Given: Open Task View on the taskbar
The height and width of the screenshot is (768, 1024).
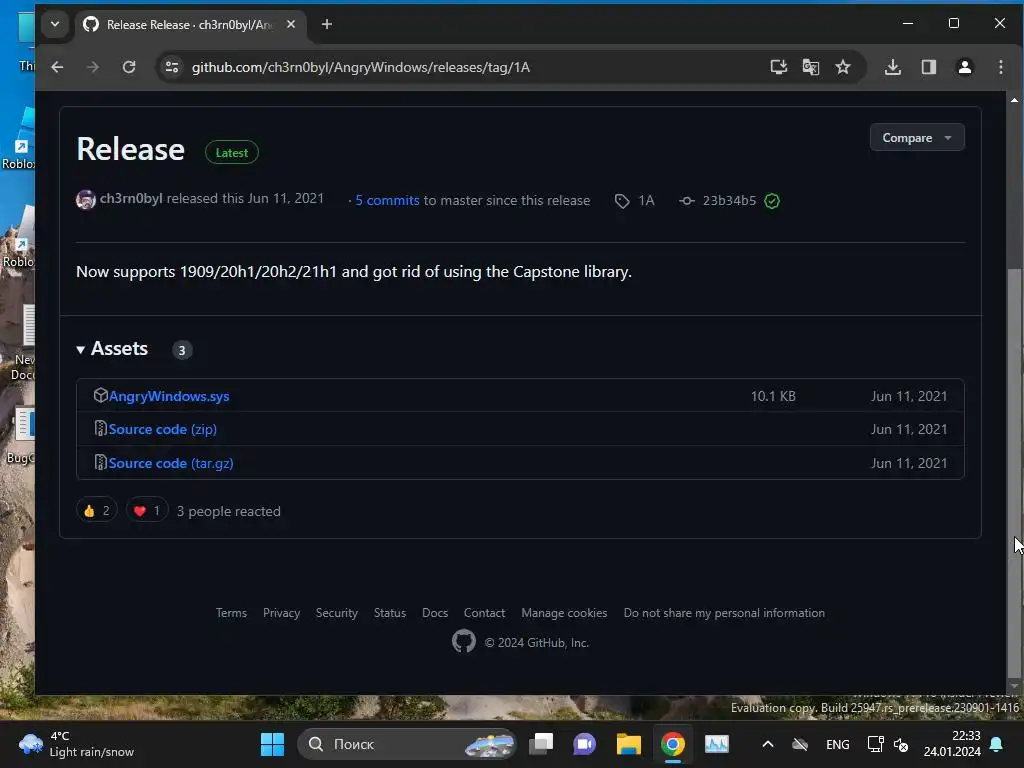Looking at the screenshot, I should coord(541,744).
